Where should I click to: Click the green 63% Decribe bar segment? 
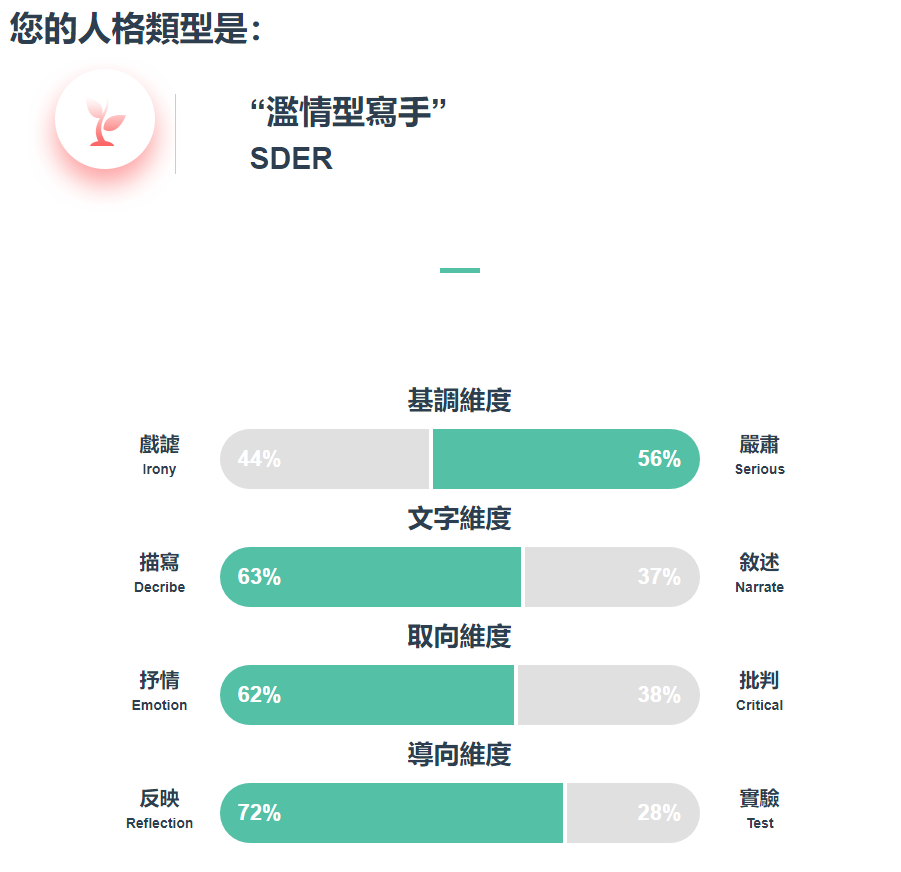pos(371,577)
